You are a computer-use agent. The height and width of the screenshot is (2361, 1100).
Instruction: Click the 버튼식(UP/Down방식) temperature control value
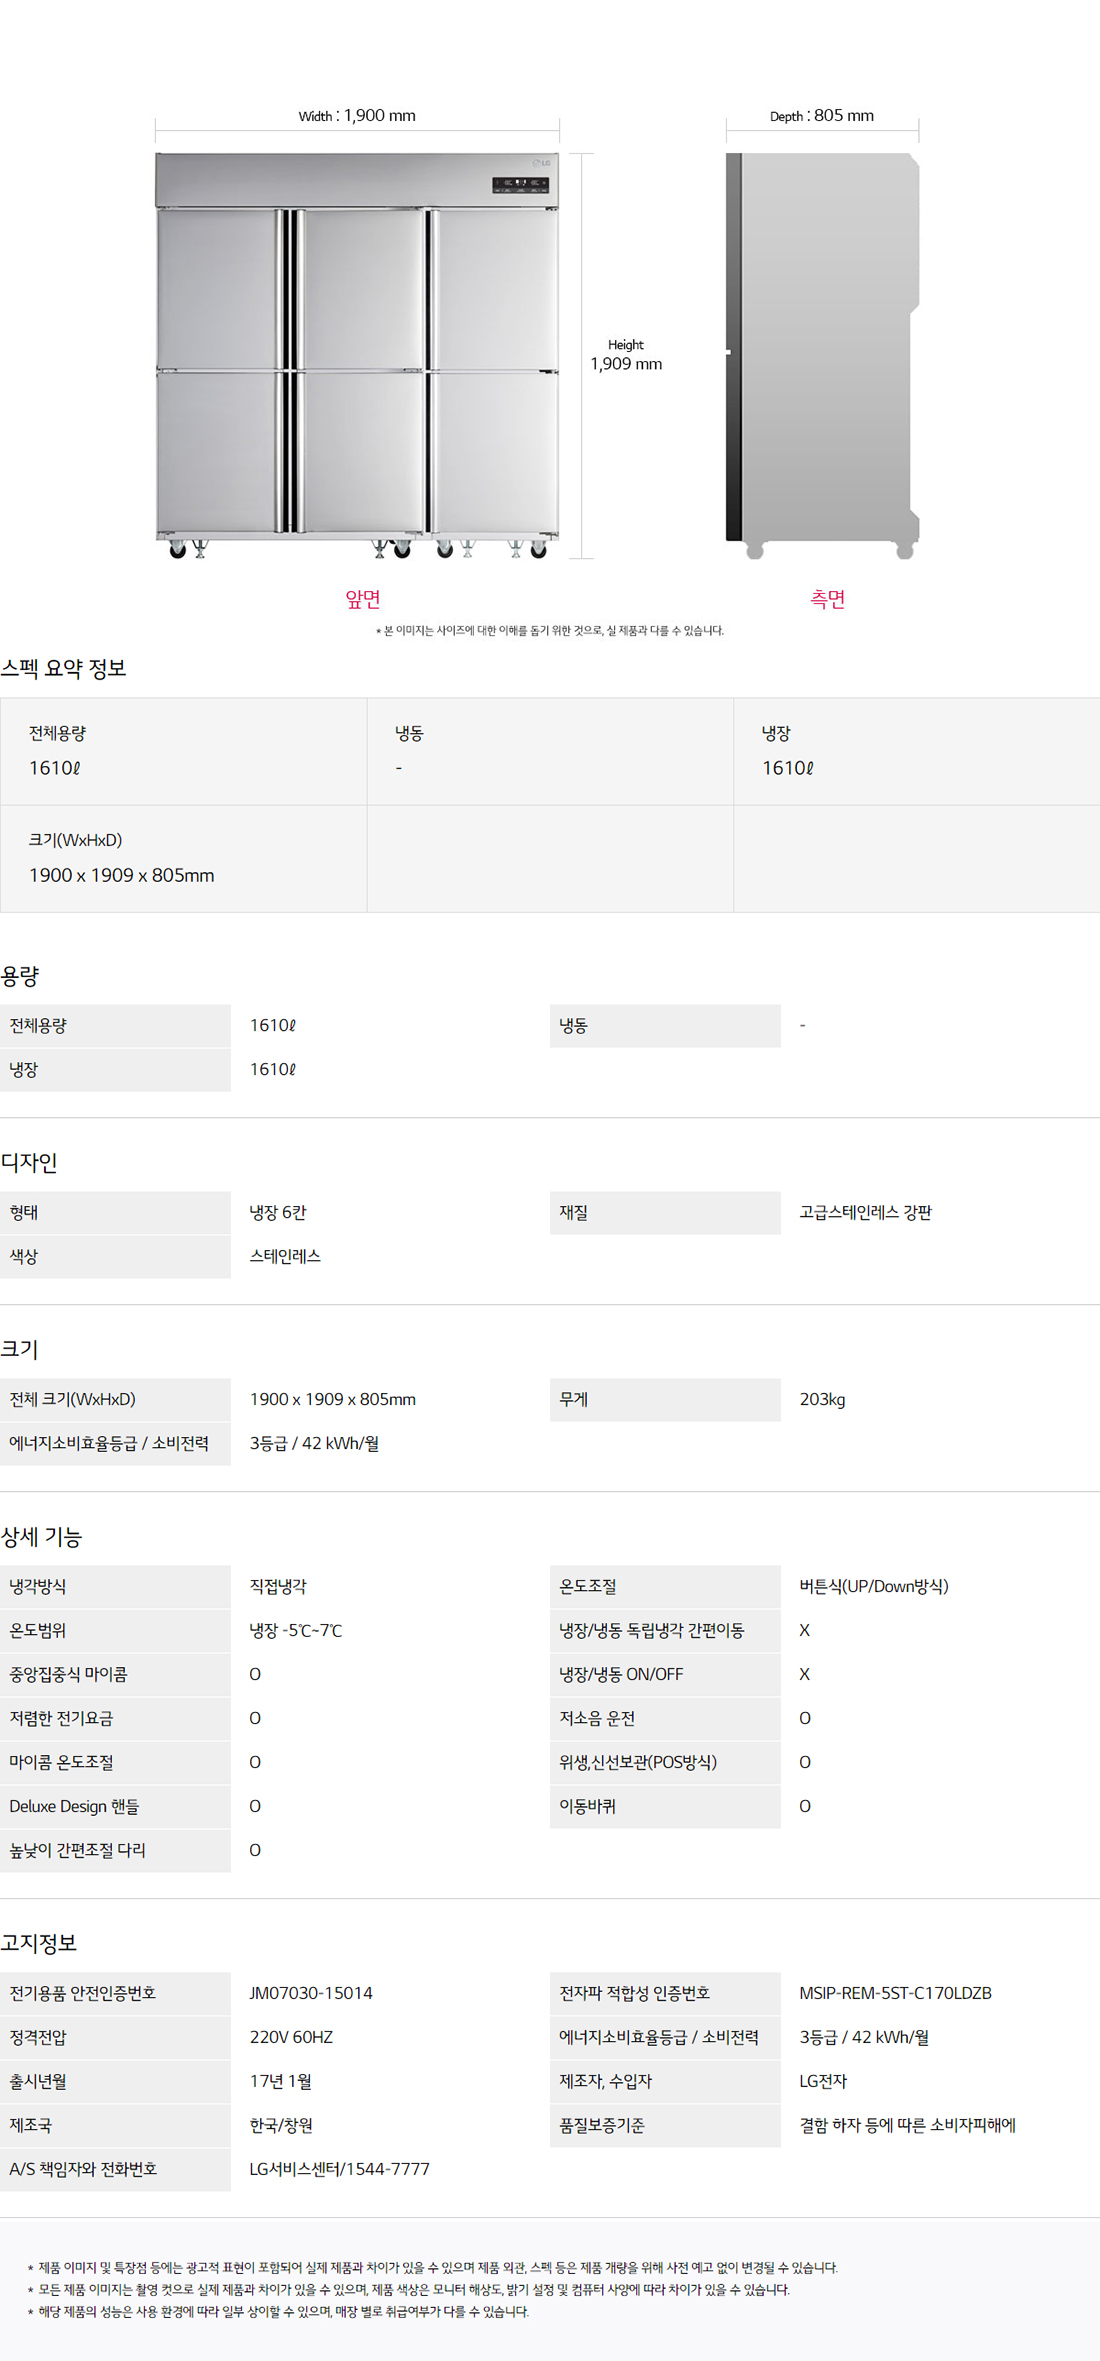(874, 1587)
